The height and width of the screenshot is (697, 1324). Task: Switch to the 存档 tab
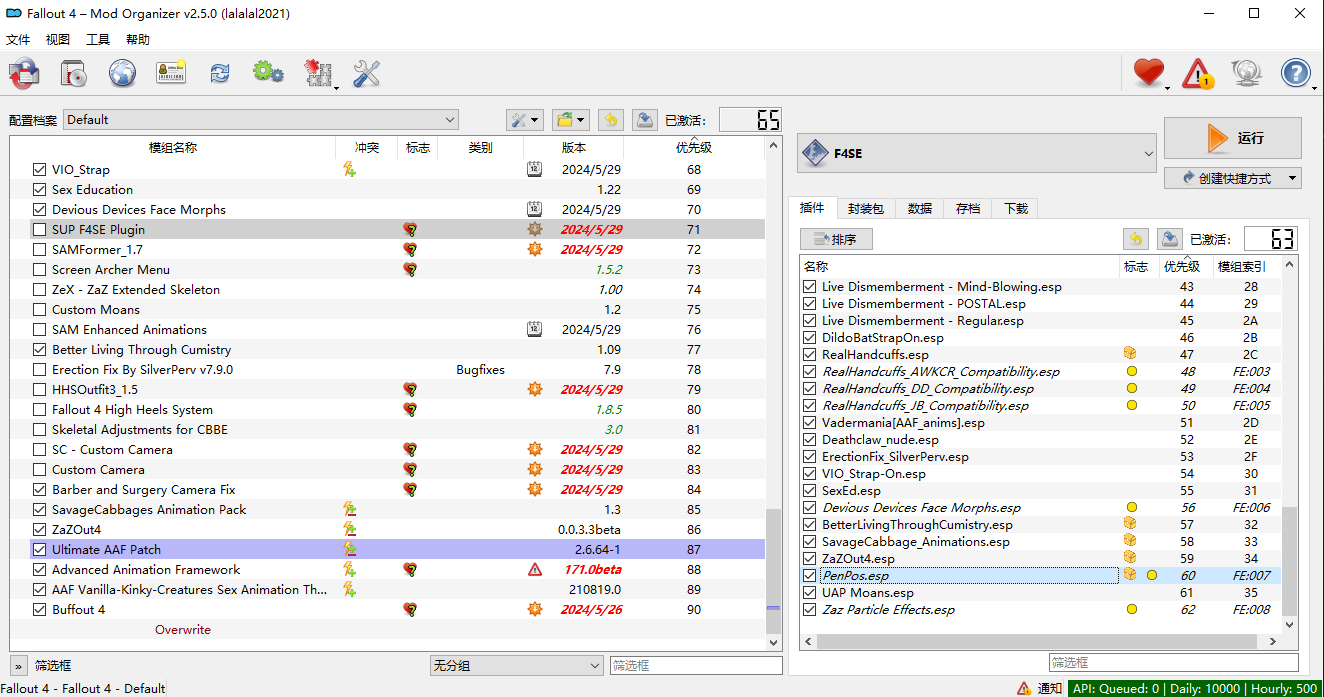pyautogui.click(x=968, y=208)
